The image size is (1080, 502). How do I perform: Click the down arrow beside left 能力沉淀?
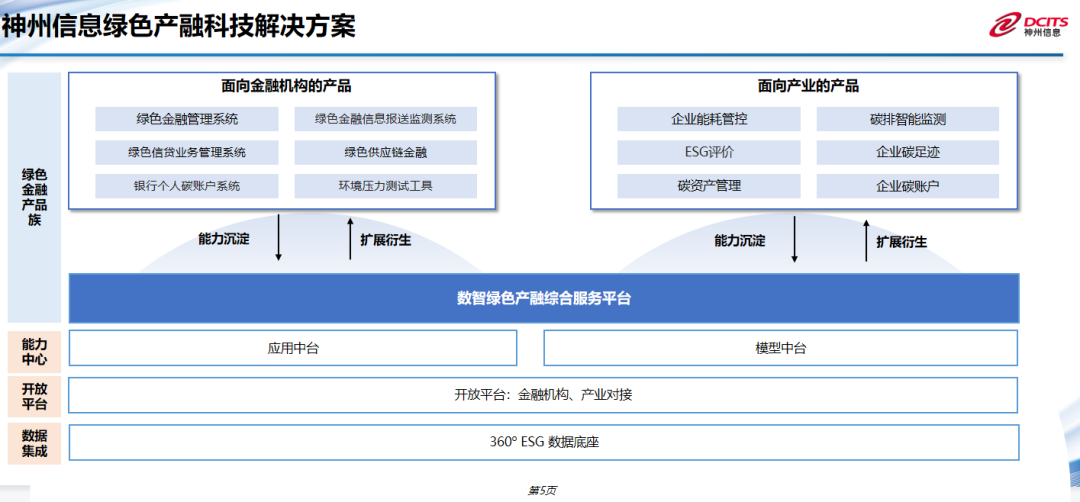[278, 240]
